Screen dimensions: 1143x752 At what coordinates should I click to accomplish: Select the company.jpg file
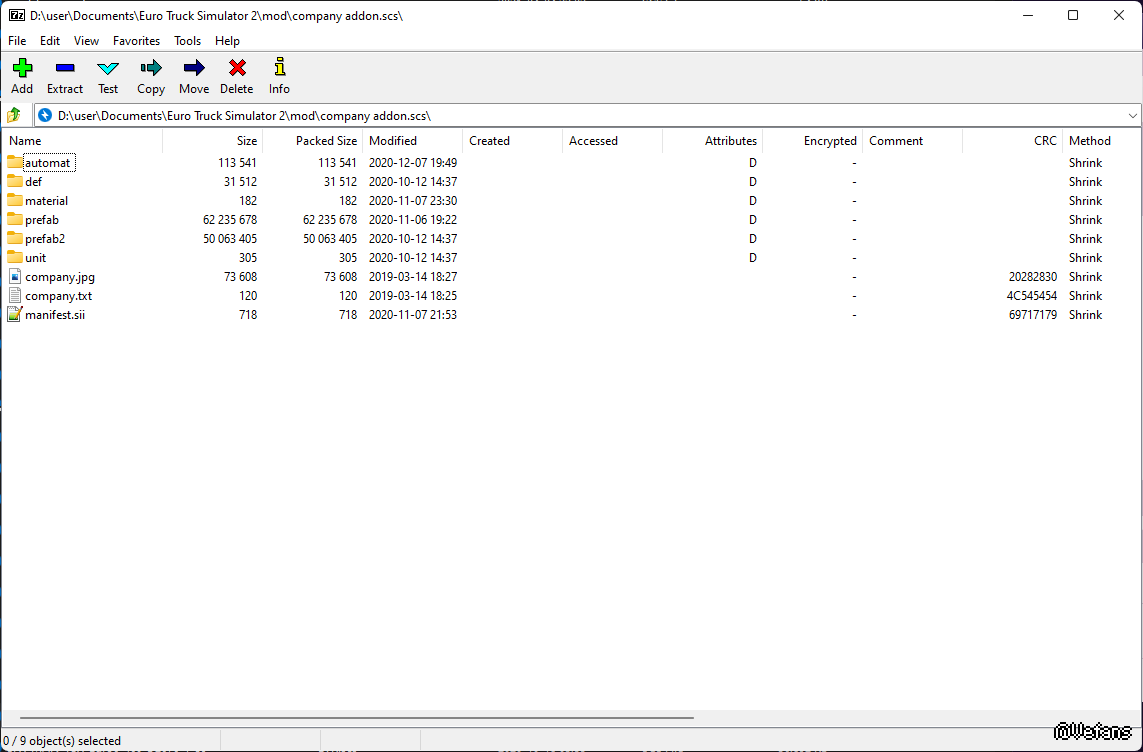pyautogui.click(x=60, y=277)
